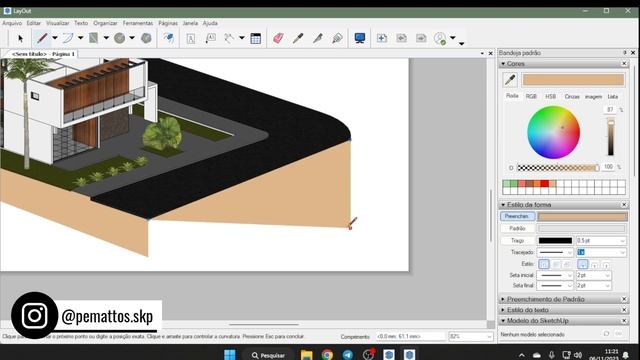Open the Editar menu
Screen dimensions: 640x360
(x=34, y=23)
